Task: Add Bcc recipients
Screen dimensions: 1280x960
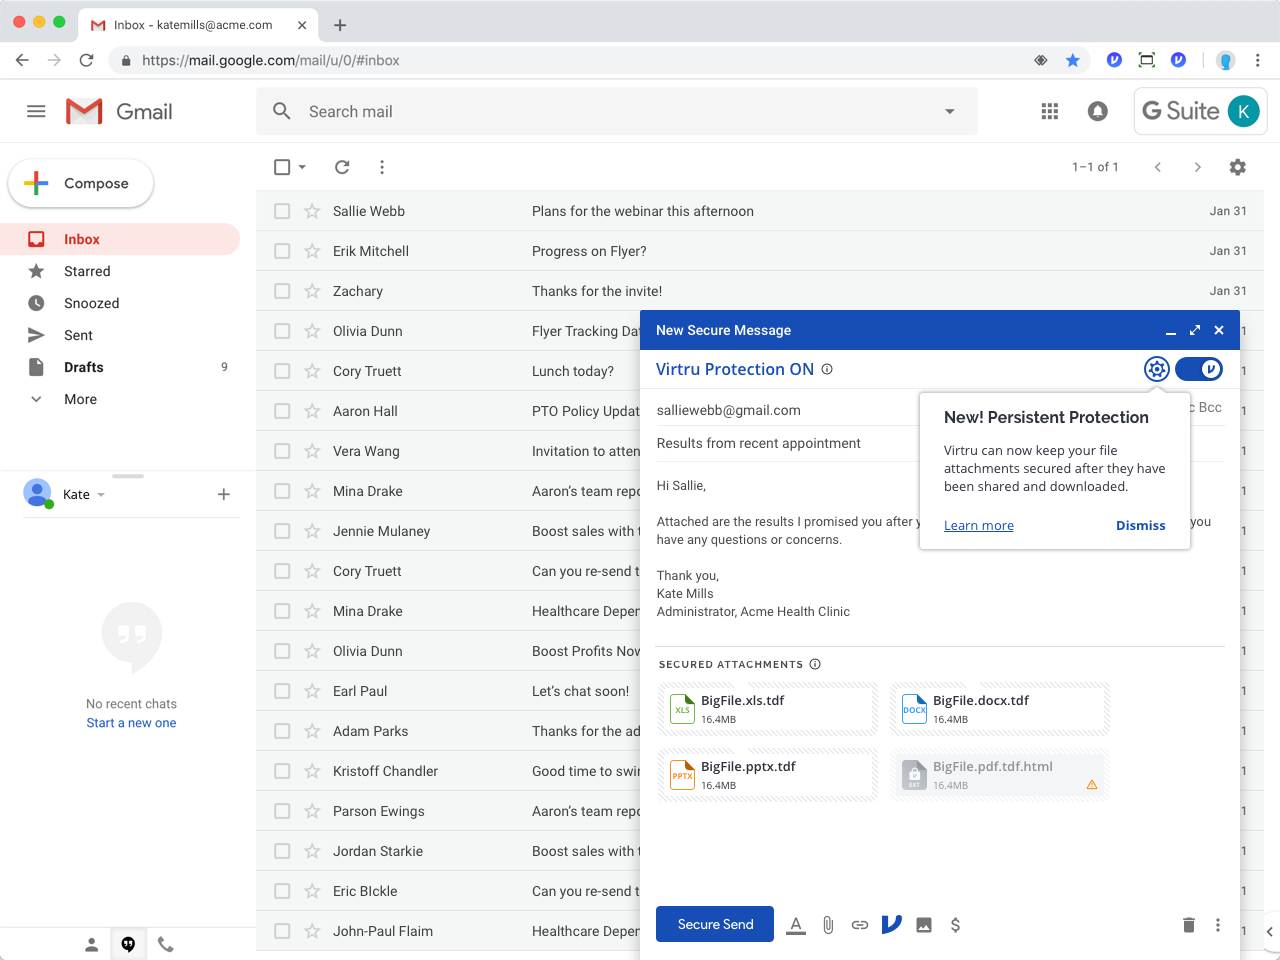Action: pos(1210,407)
